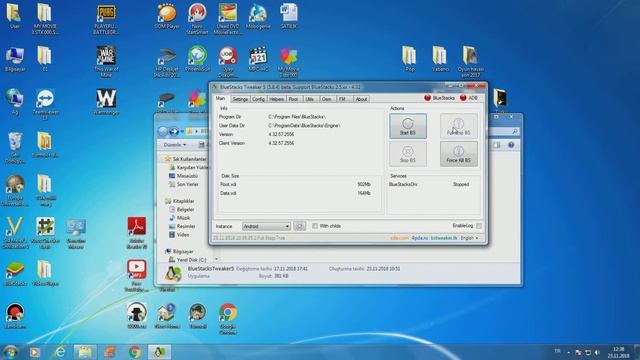Image resolution: width=640 pixels, height=360 pixels.
Task: Open the Utils tab
Action: (310, 99)
